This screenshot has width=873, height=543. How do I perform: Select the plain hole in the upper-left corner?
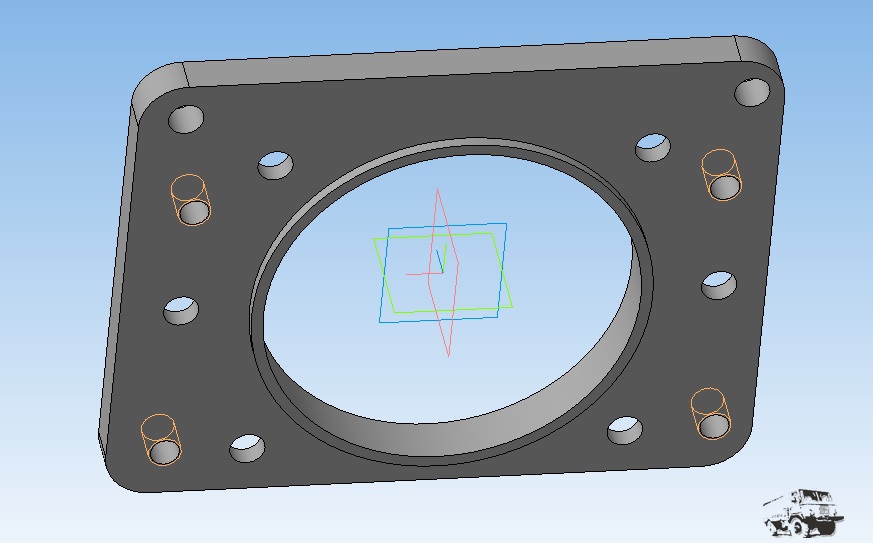[186, 119]
